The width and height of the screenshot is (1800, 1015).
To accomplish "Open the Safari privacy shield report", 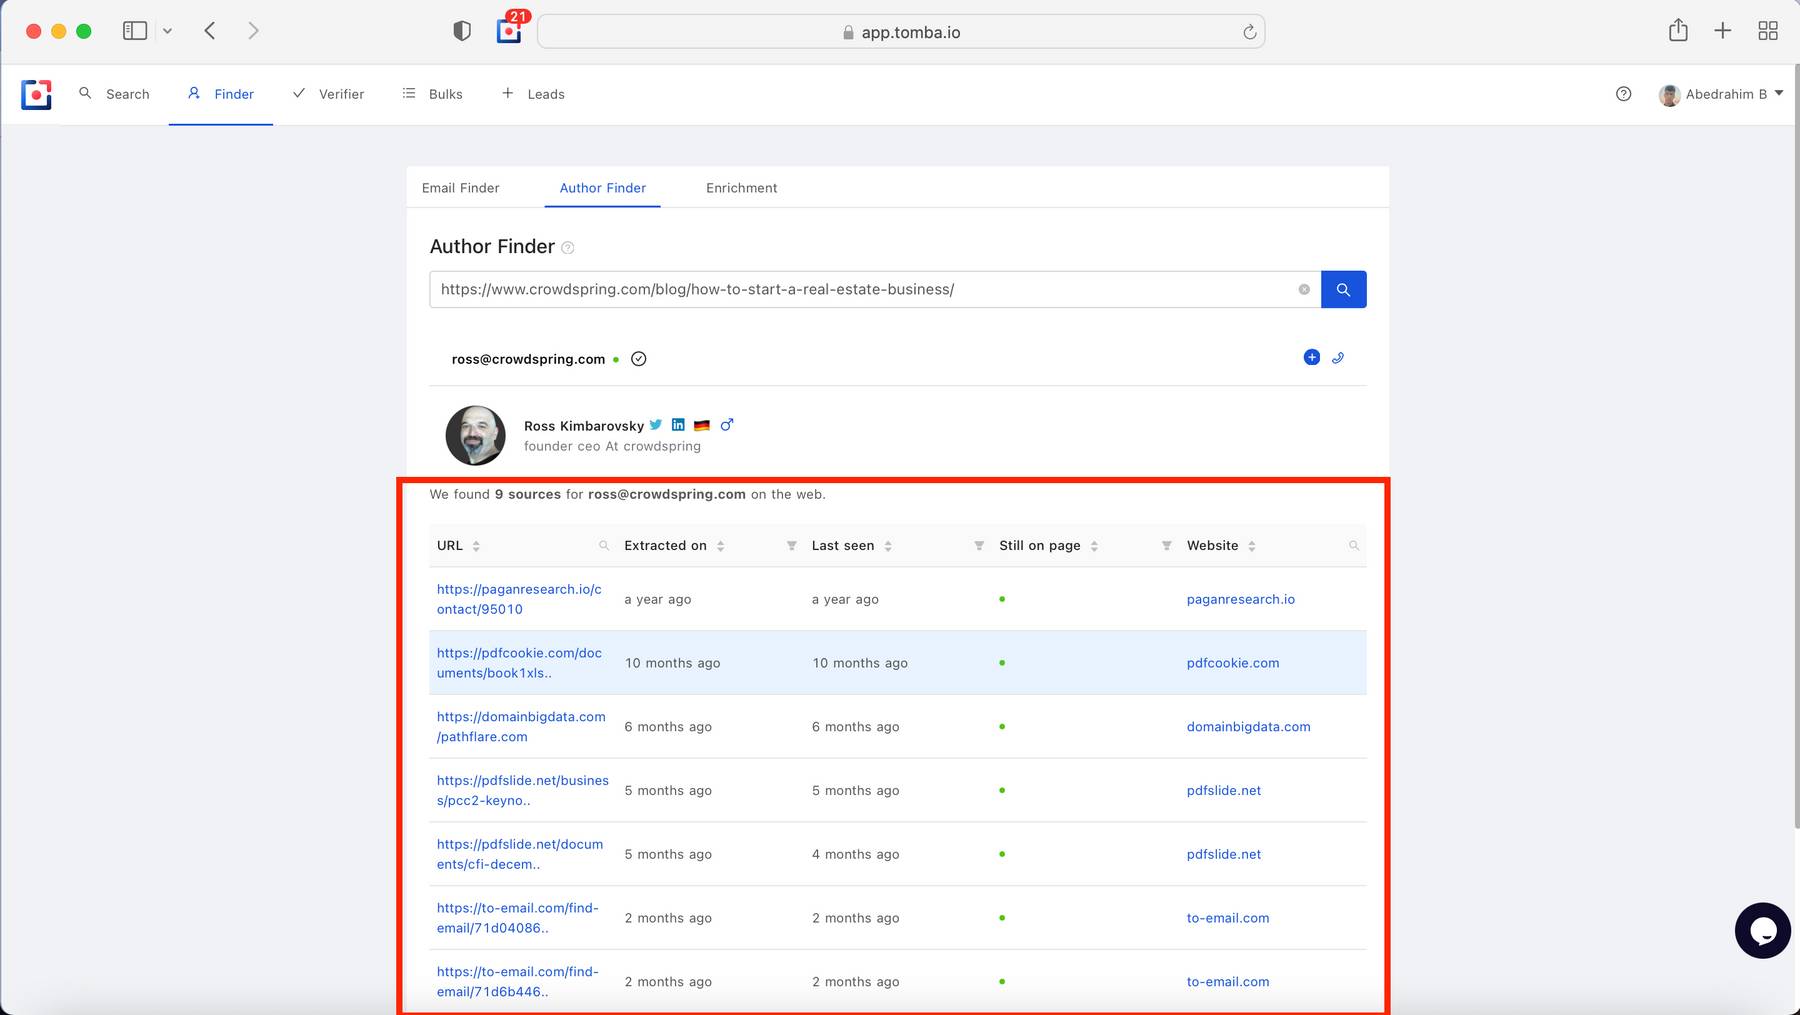I will tap(462, 31).
